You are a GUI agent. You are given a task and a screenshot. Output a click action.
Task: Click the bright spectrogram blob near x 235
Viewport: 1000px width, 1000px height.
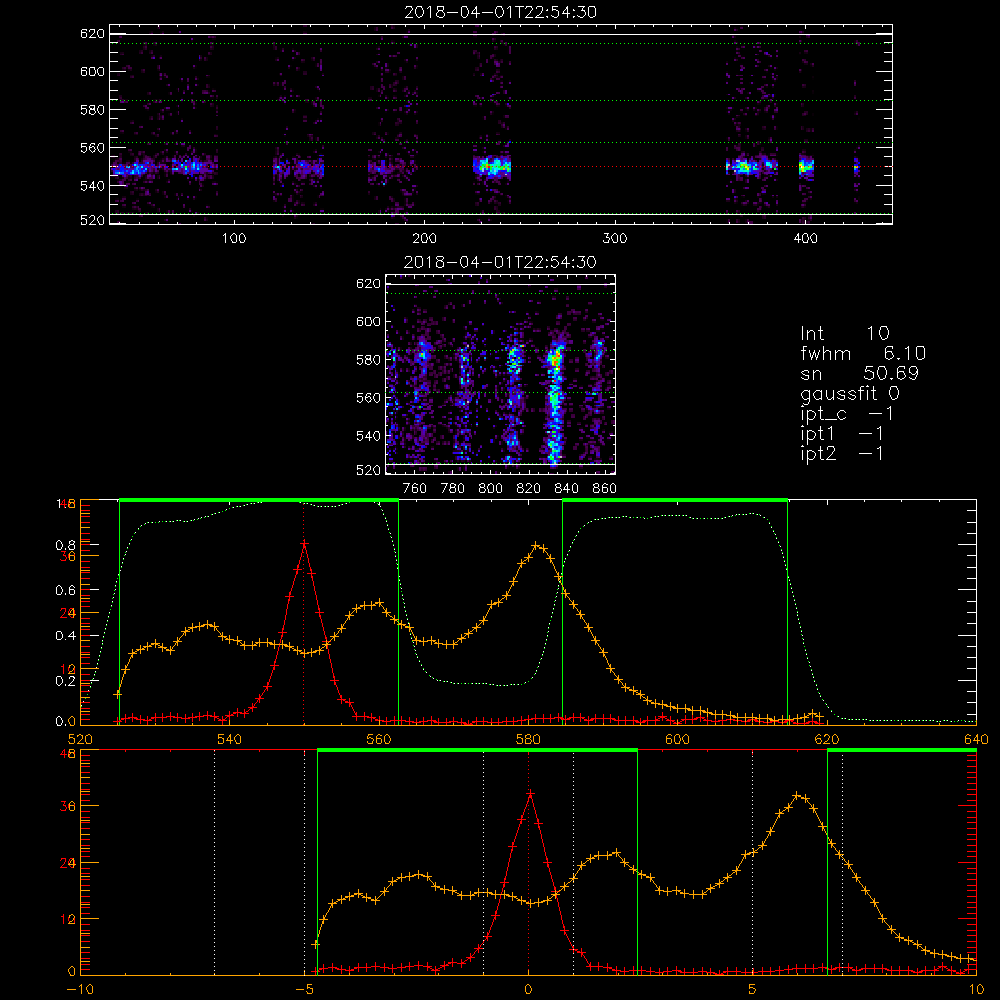[x=492, y=166]
